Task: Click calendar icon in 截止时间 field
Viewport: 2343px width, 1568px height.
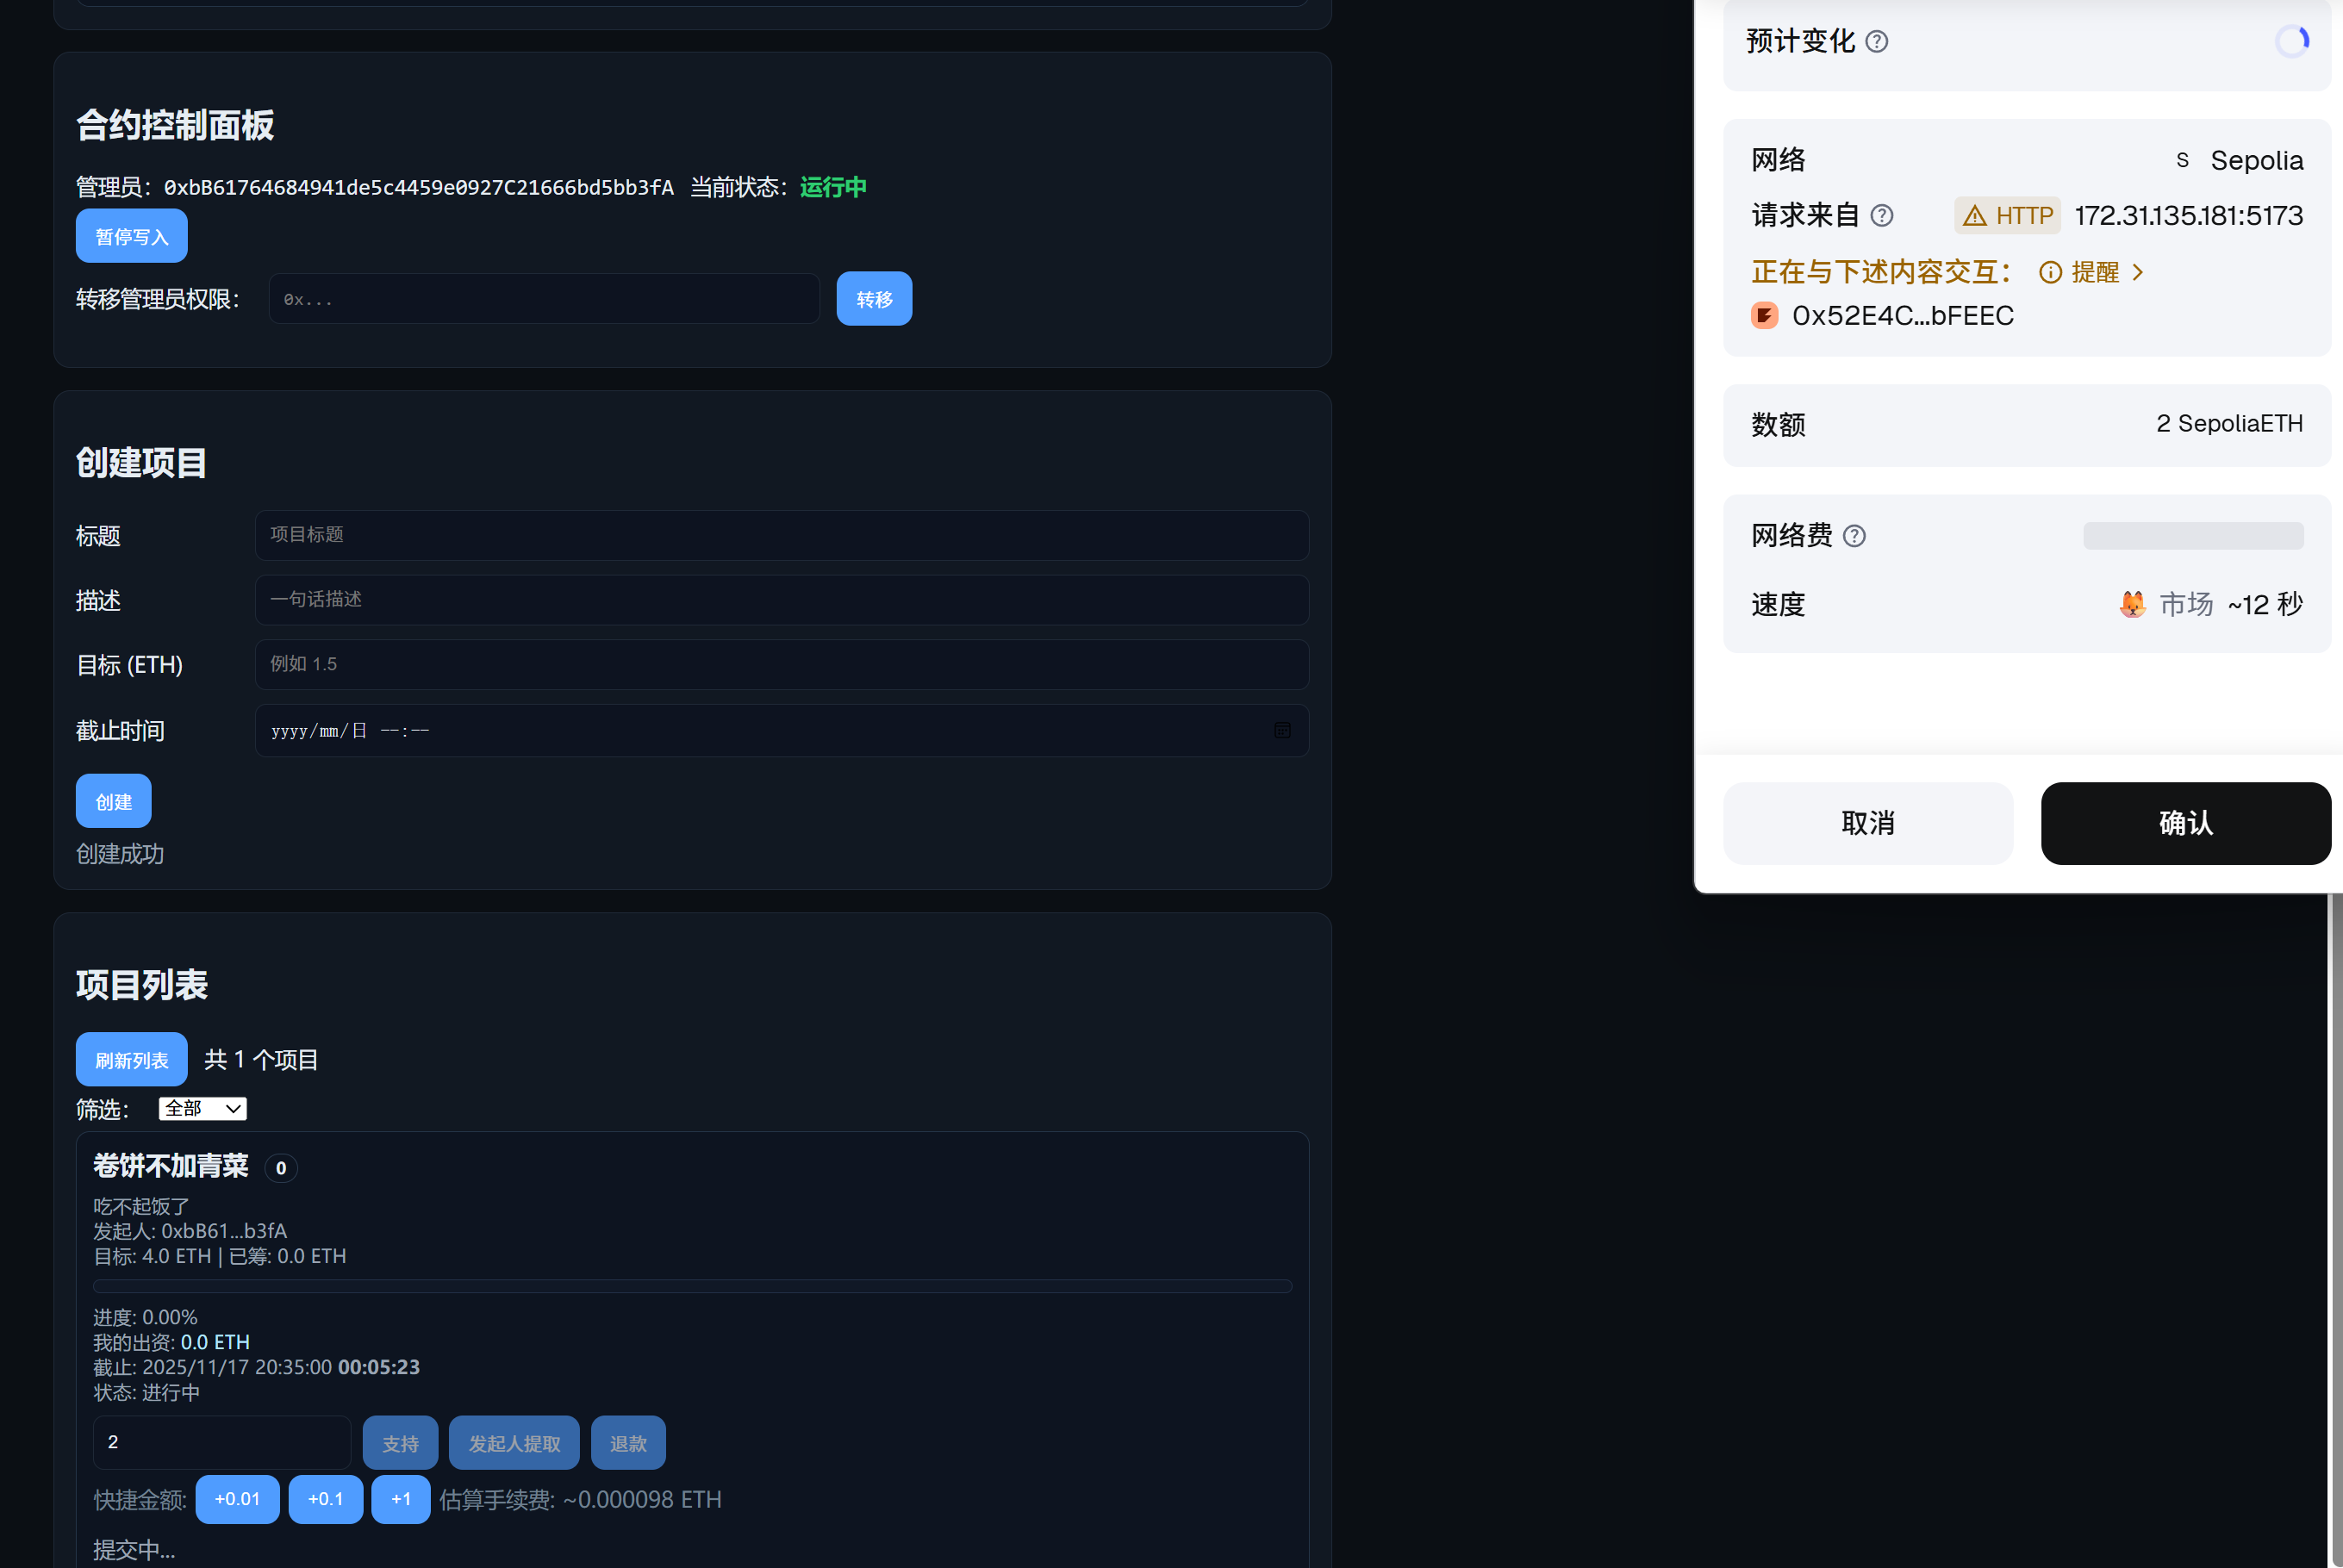Action: click(1282, 731)
